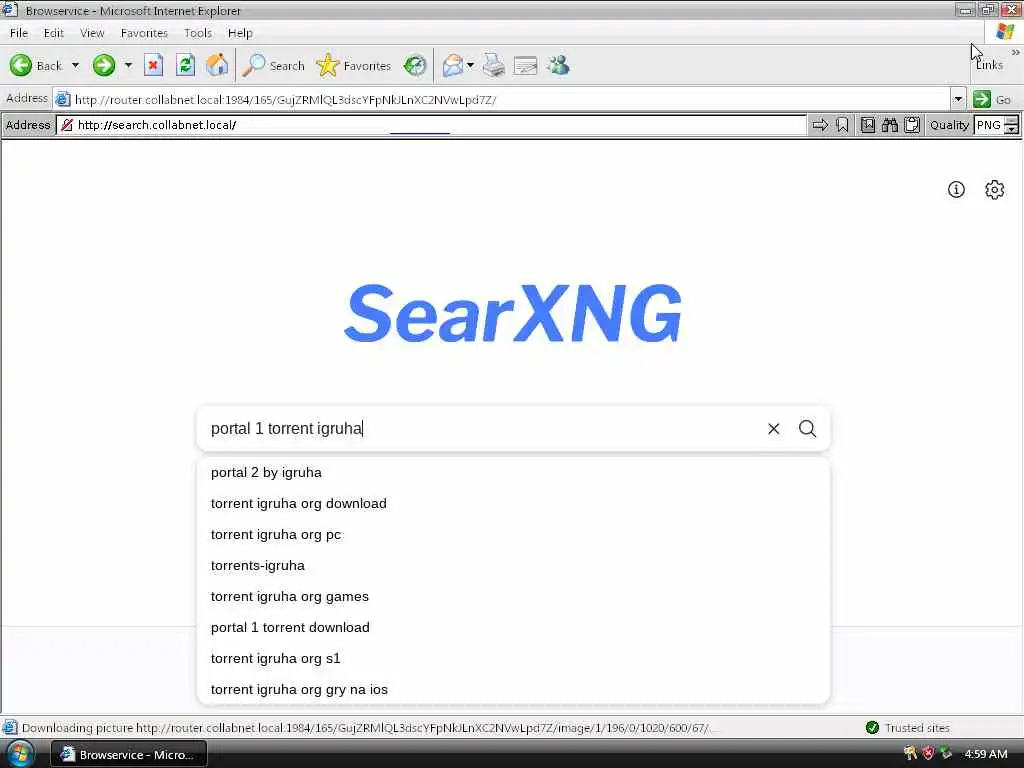
Task: Open the Tools menu
Action: pos(198,33)
